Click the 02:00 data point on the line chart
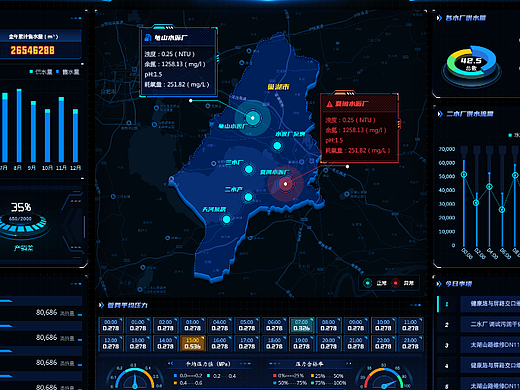The width and height of the screenshot is (520, 390). pyautogui.click(x=476, y=203)
